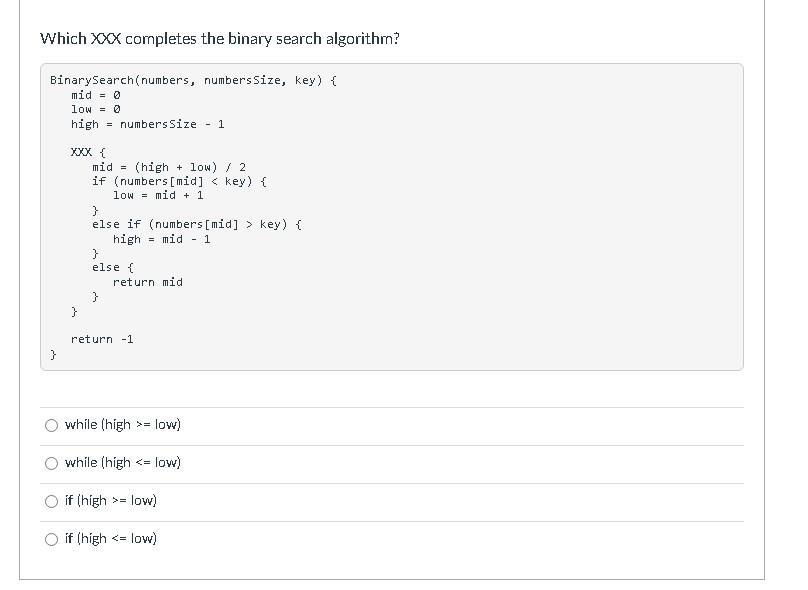Select the radio button for while (high >= low)
Viewport: 808px width, 590px height.
pos(52,425)
